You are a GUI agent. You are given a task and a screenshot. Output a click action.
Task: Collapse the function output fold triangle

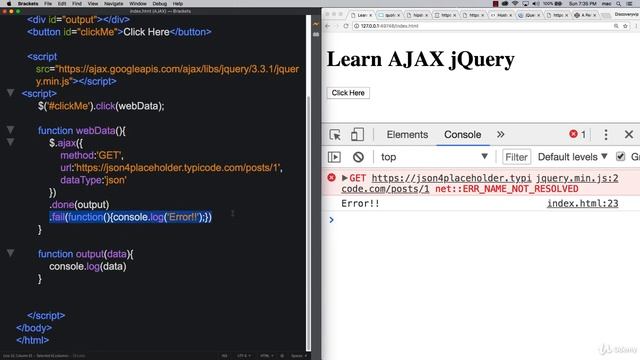(11, 253)
